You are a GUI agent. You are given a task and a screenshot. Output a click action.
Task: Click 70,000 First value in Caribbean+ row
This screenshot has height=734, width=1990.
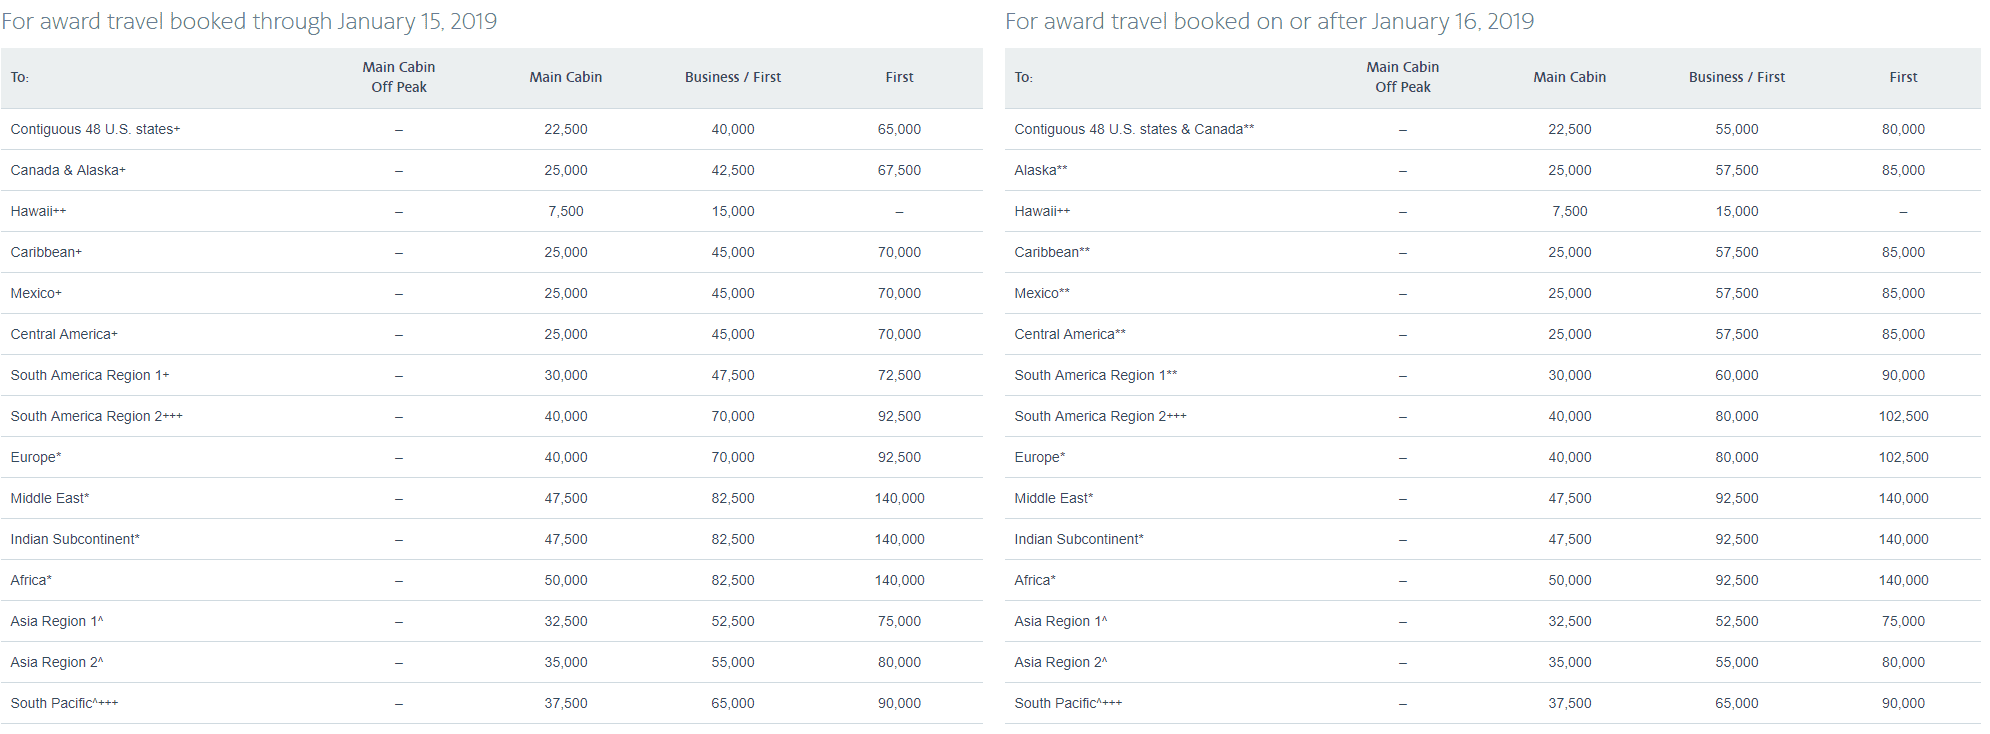(899, 252)
